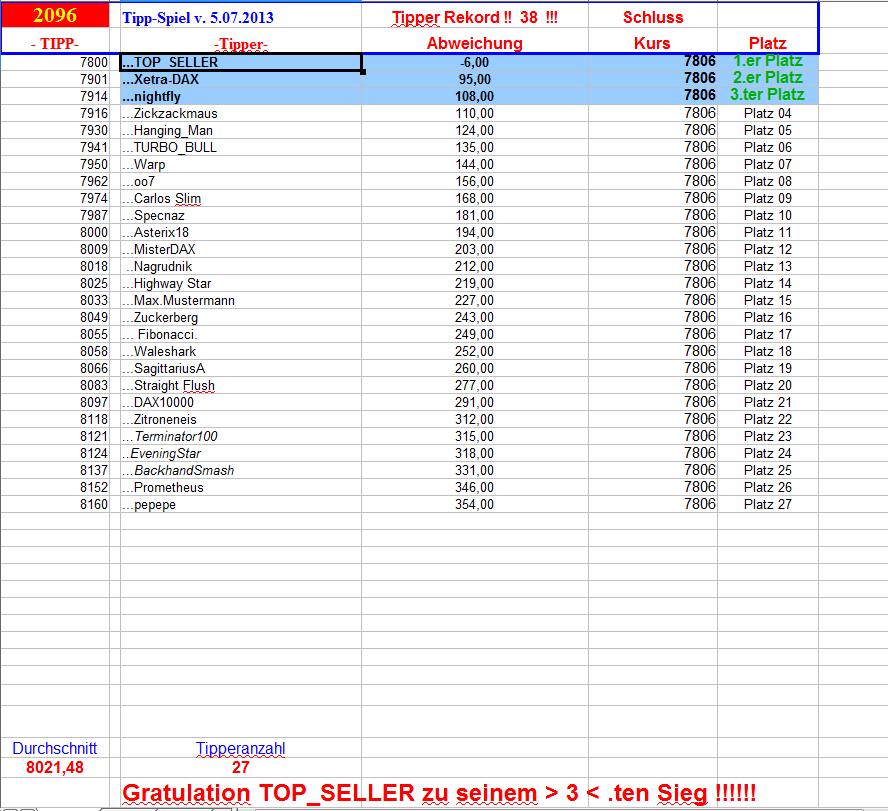Click the deviation value -6,00

pyautogui.click(x=475, y=62)
